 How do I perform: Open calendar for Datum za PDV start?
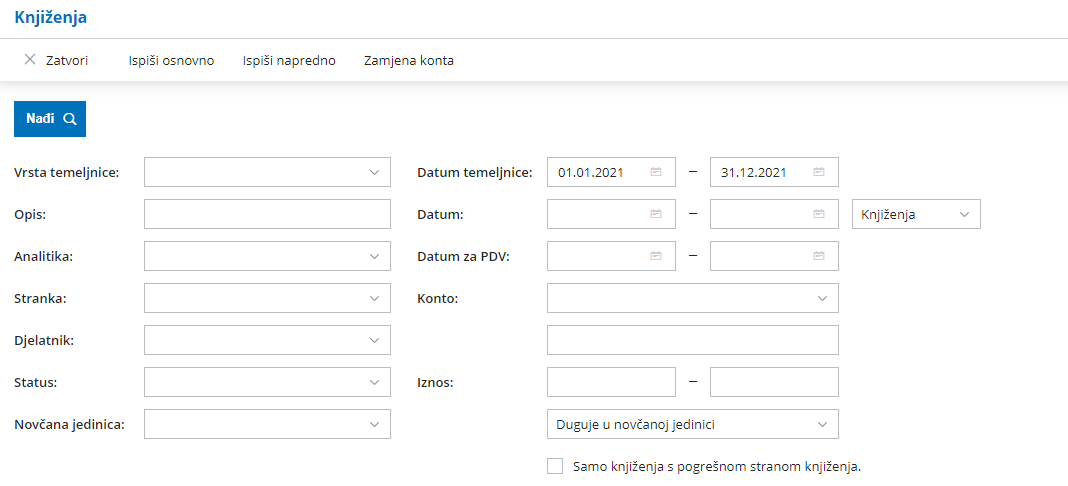point(656,256)
